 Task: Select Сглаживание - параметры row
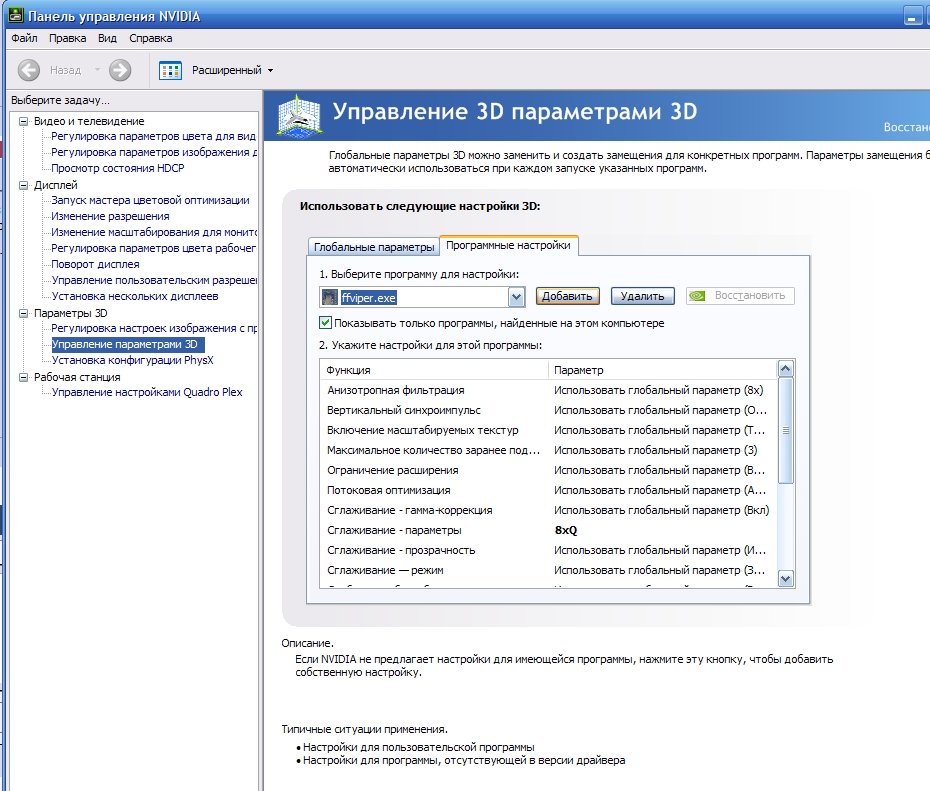[548, 531]
